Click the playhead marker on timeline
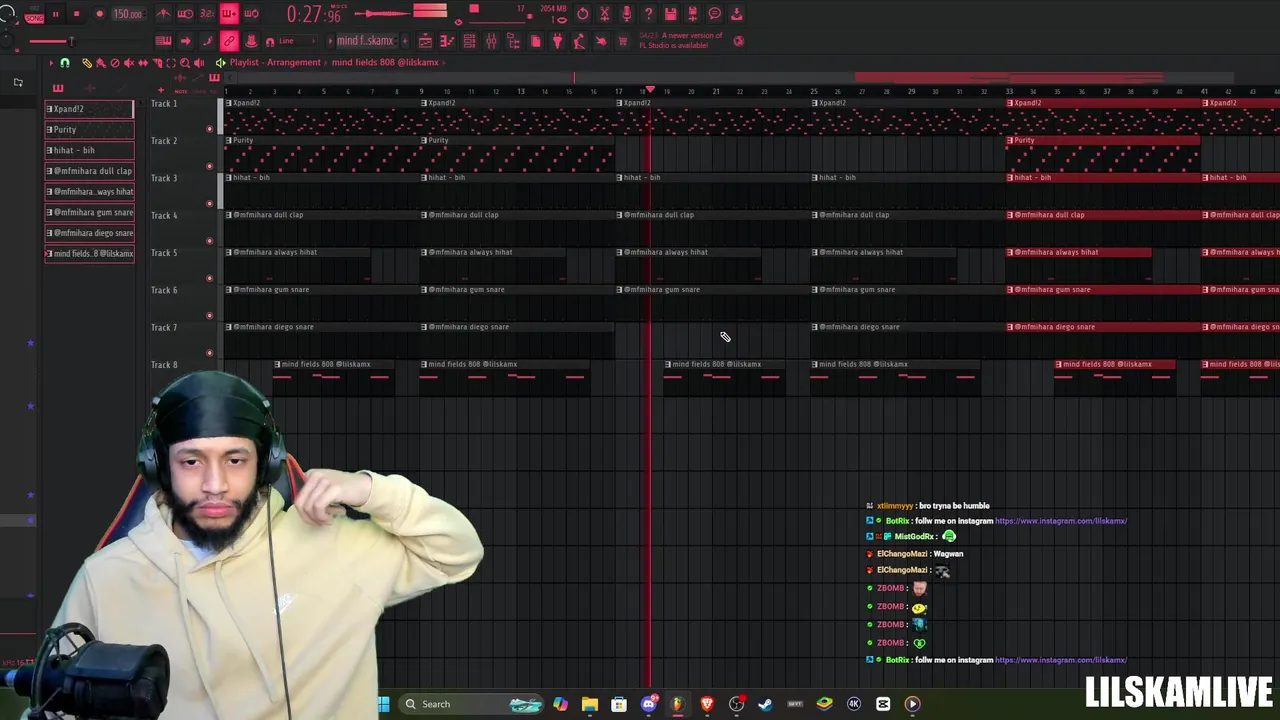Viewport: 1280px width, 720px height. point(651,90)
